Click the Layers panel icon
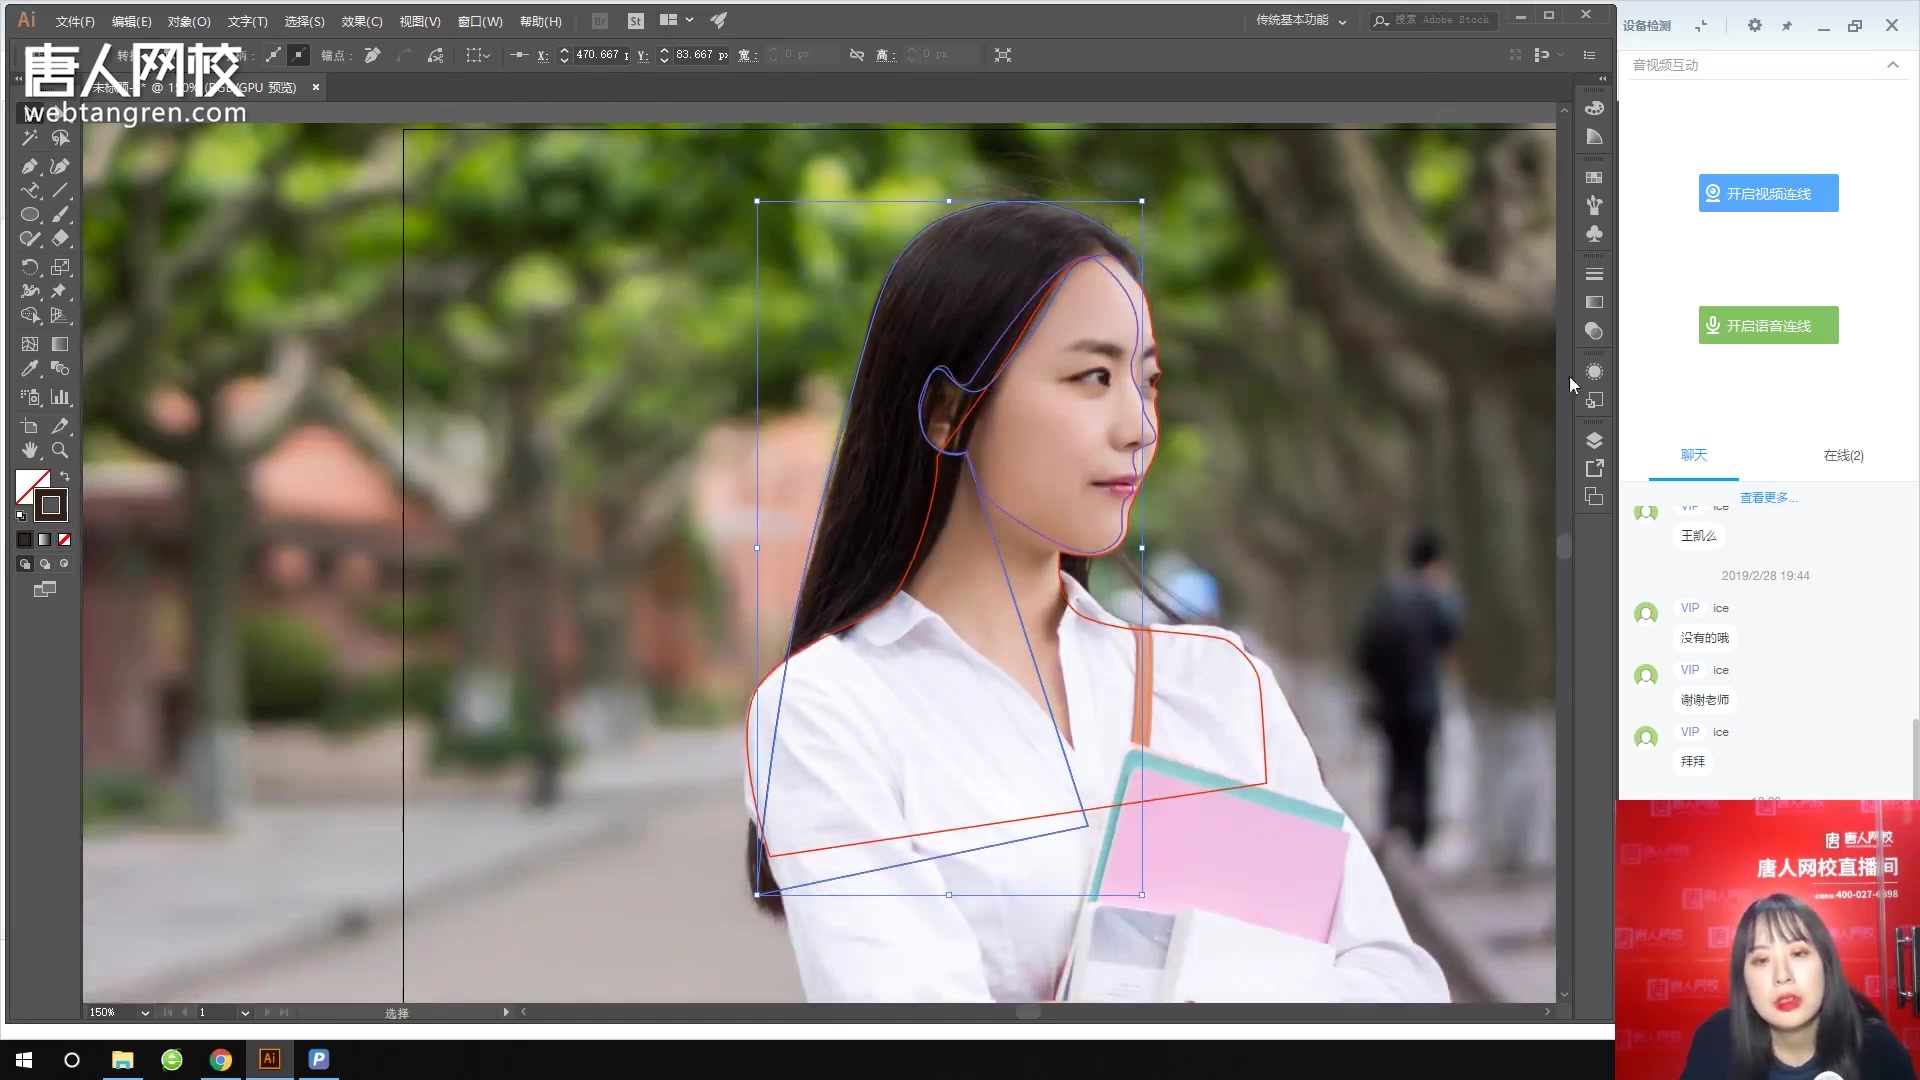Screen dimensions: 1920x1080 coord(1594,440)
